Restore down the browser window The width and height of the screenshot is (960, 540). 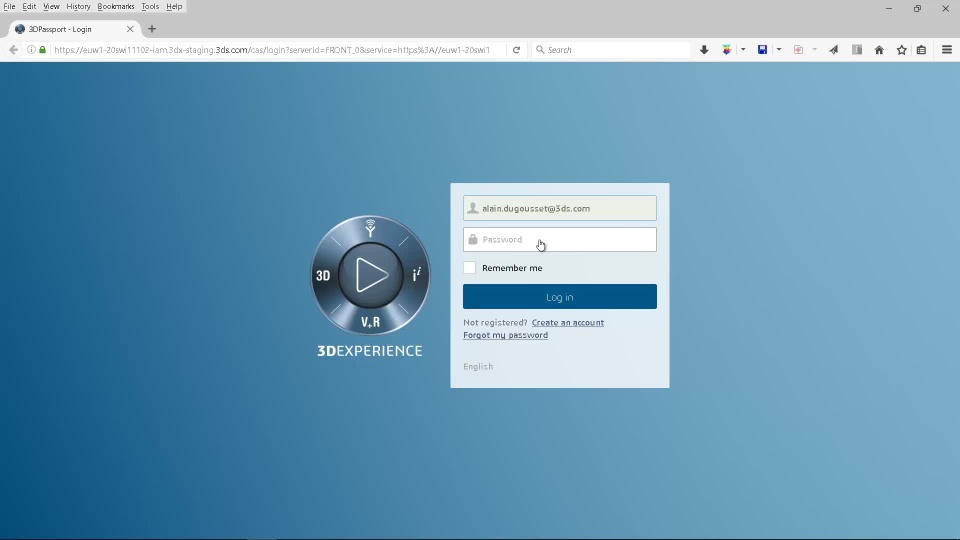pyautogui.click(x=917, y=9)
